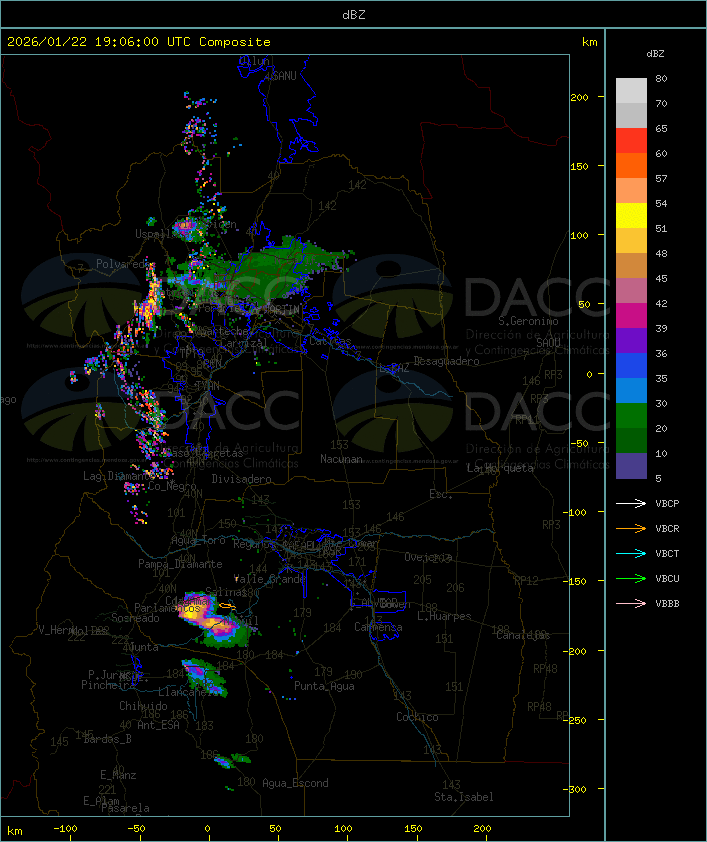Pick the mauve 42-45 dBZ swatch
The width and height of the screenshot is (707, 842).
click(631, 291)
